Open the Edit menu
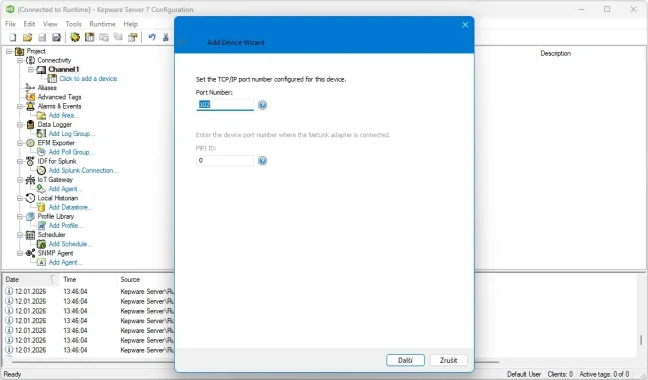The width and height of the screenshot is (648, 380). (x=29, y=24)
